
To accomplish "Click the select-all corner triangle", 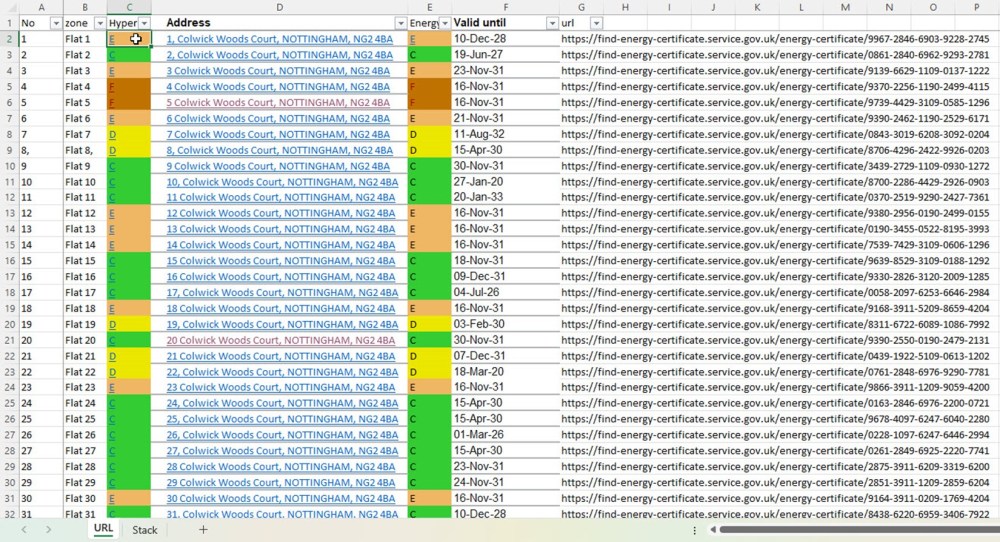I will [9, 8].
